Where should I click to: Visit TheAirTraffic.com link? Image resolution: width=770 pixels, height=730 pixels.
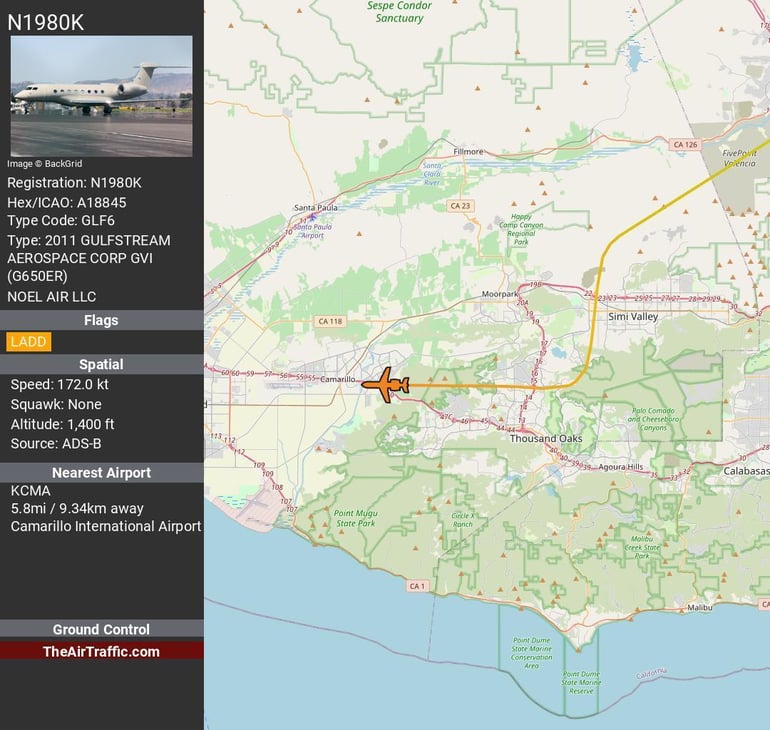[101, 651]
